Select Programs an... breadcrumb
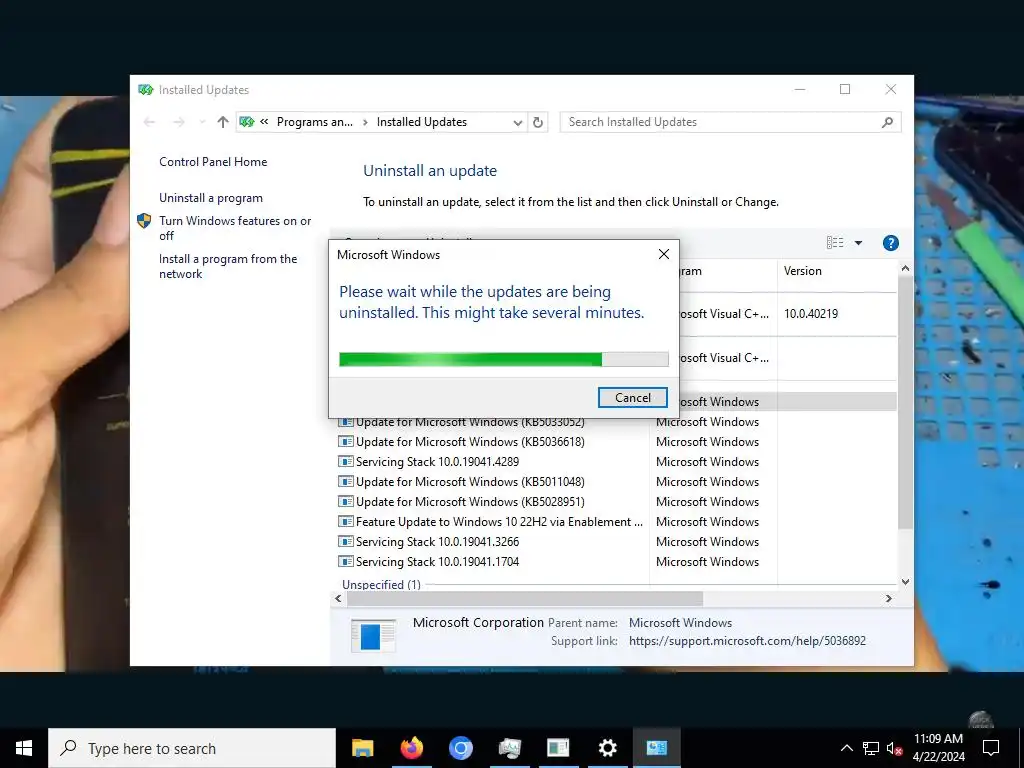 [314, 122]
